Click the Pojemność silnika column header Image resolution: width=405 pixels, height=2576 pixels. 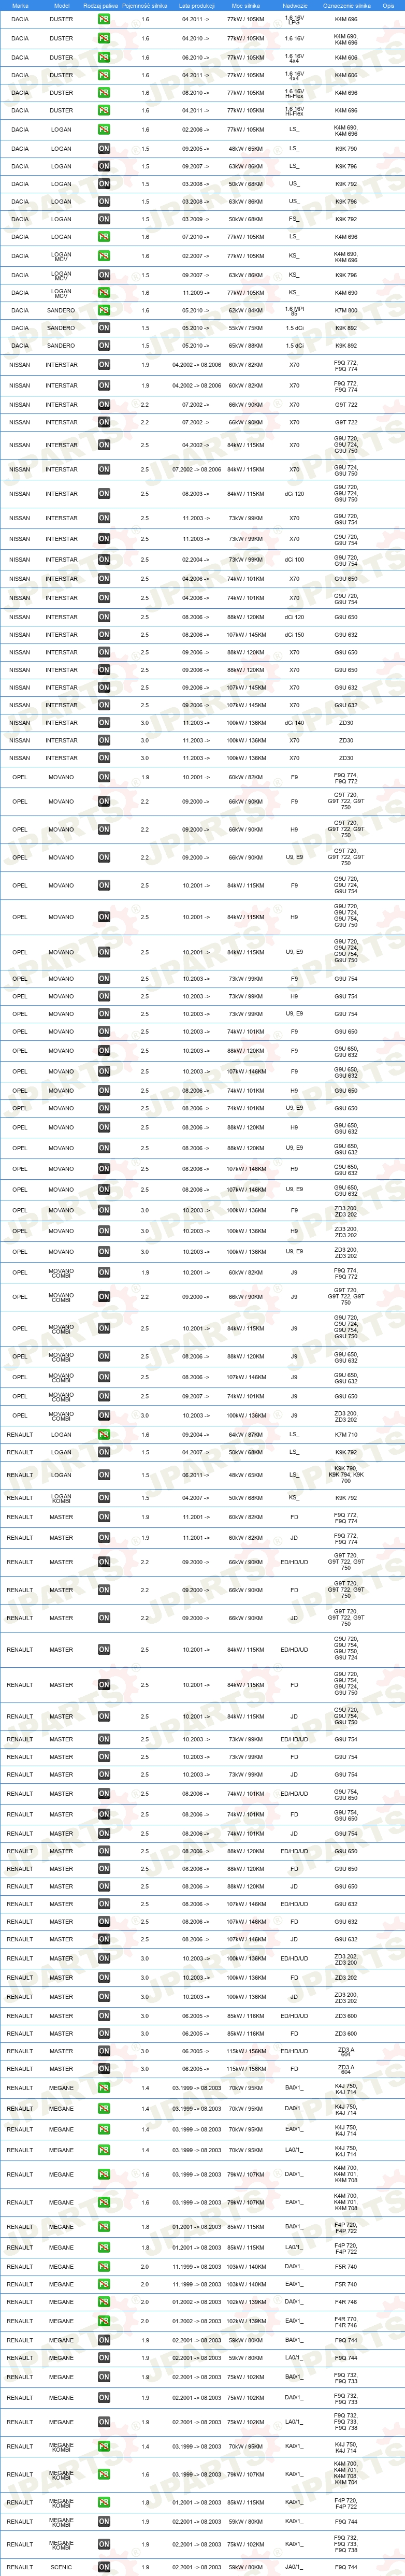[x=144, y=5]
